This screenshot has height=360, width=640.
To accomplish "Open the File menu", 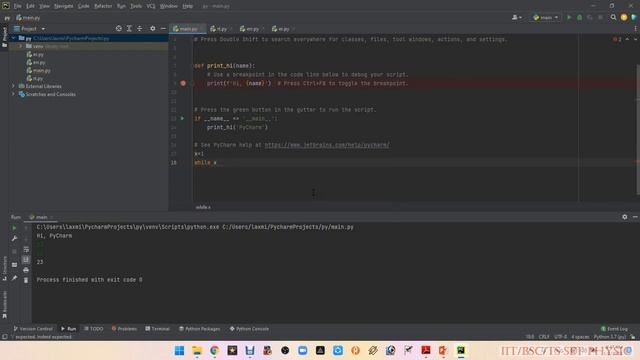I will [18, 6].
